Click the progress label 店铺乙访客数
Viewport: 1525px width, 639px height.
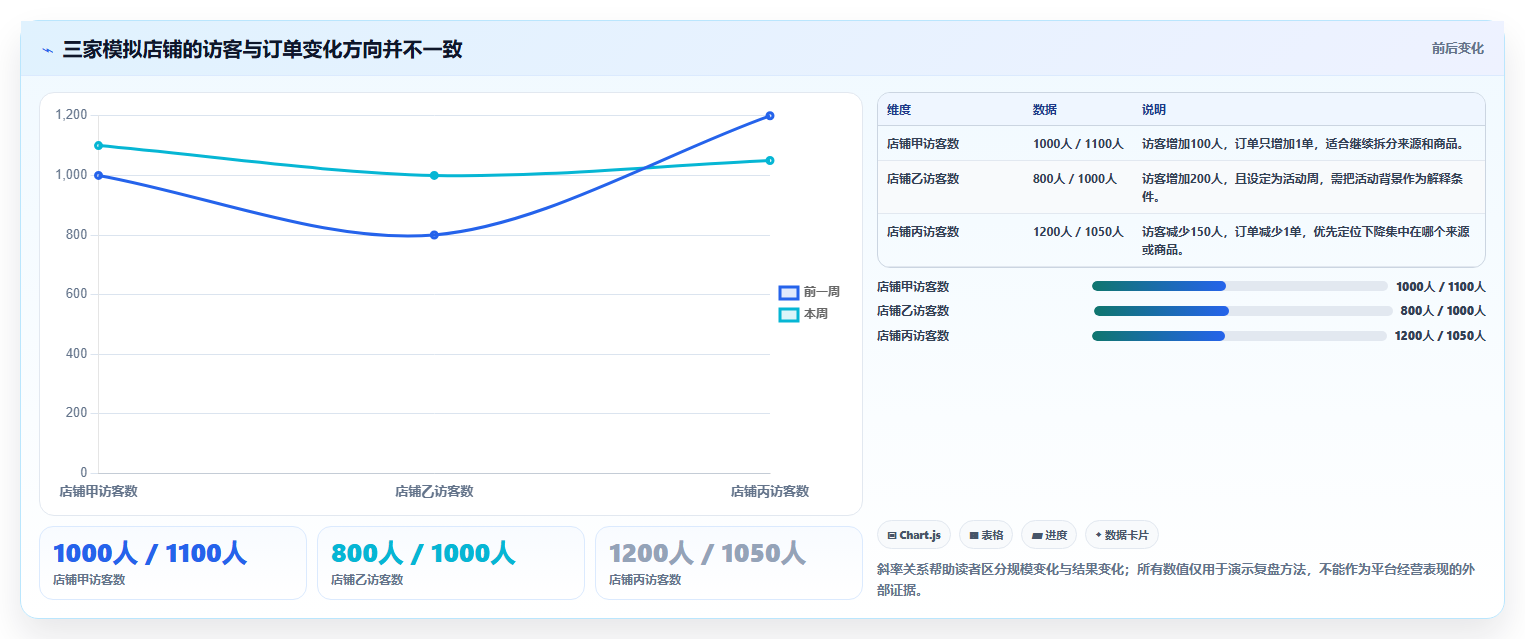[913, 311]
